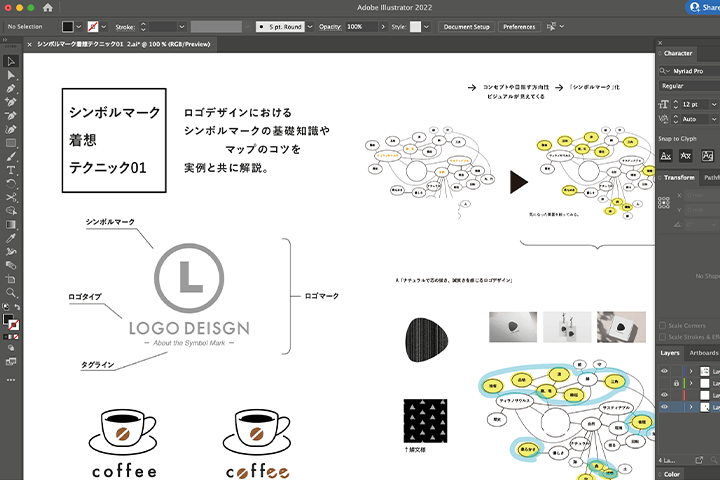Select the Zoom tool

point(11,293)
